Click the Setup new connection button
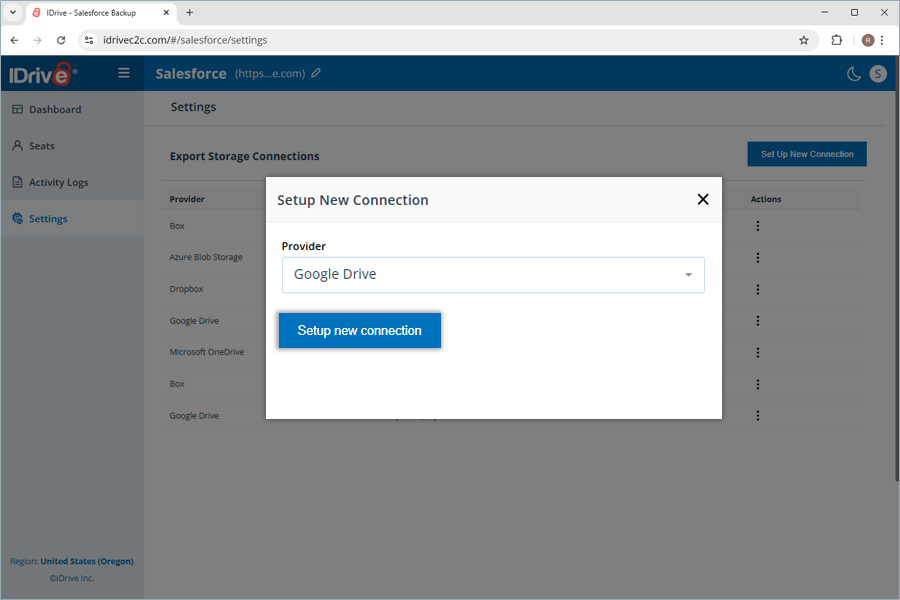Screen dimensions: 900x600 point(359,331)
